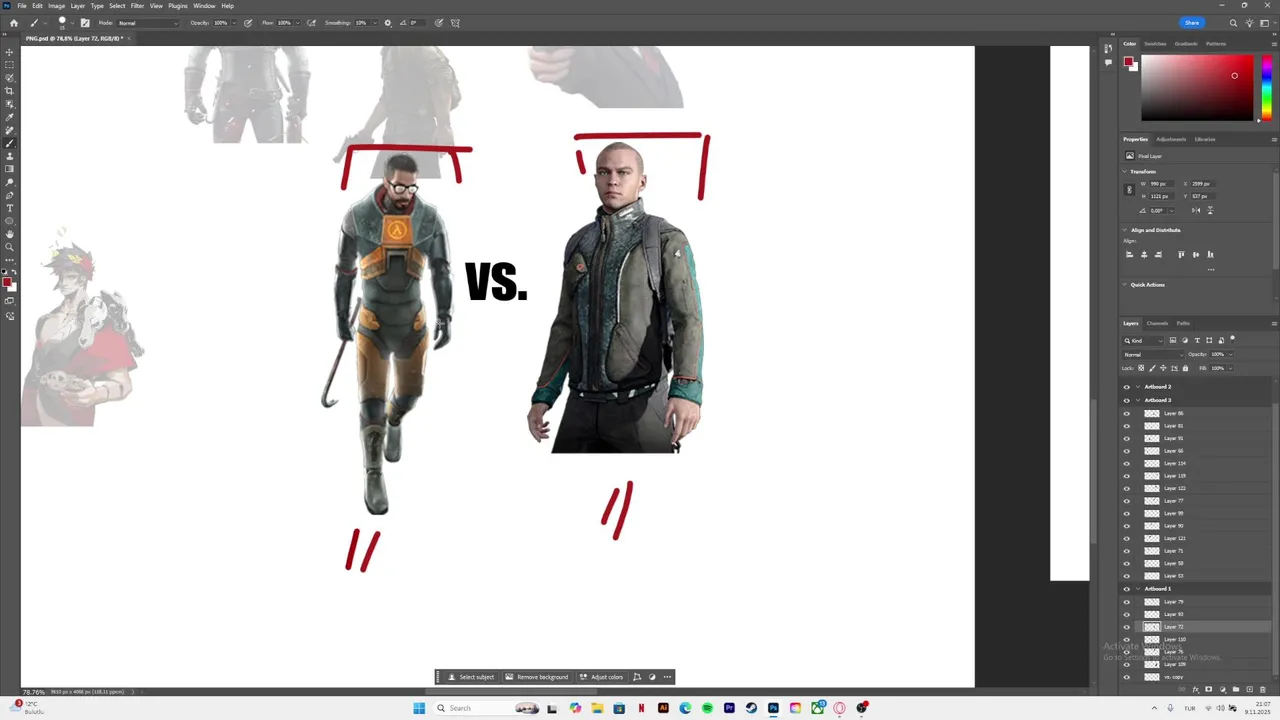Hide Layer 53 visibility eye
Image resolution: width=1280 pixels, height=720 pixels.
[x=1127, y=576]
